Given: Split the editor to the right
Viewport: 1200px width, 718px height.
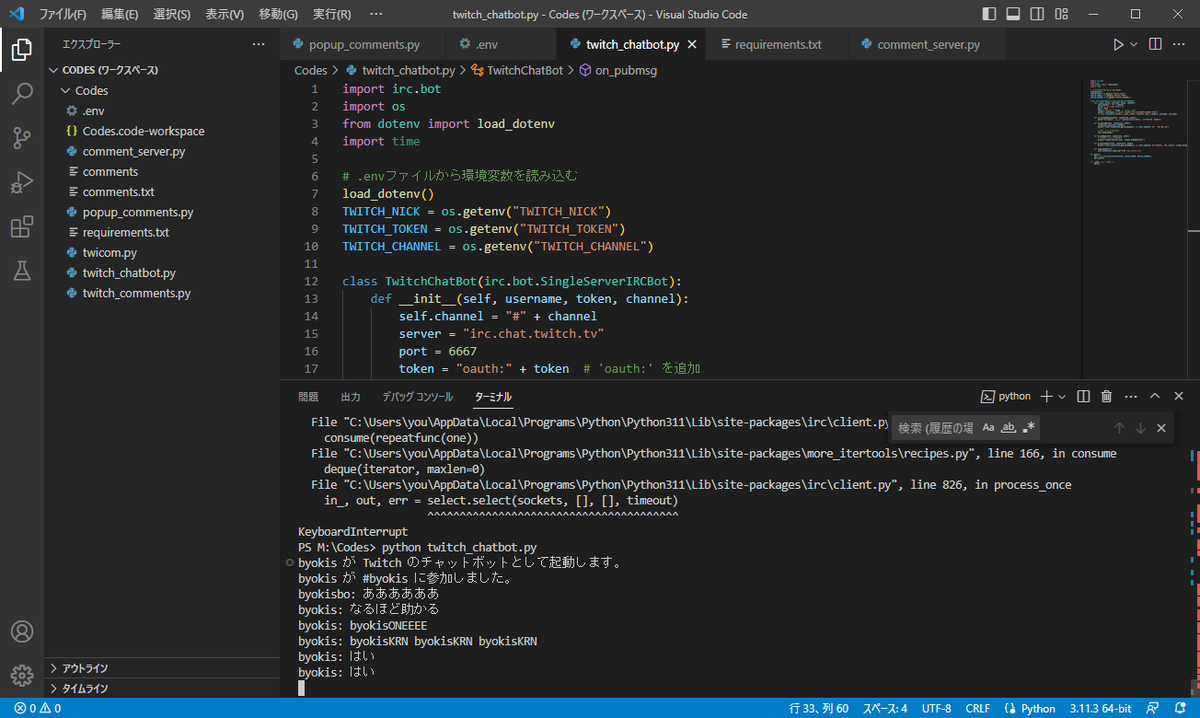Looking at the screenshot, I should point(1155,45).
